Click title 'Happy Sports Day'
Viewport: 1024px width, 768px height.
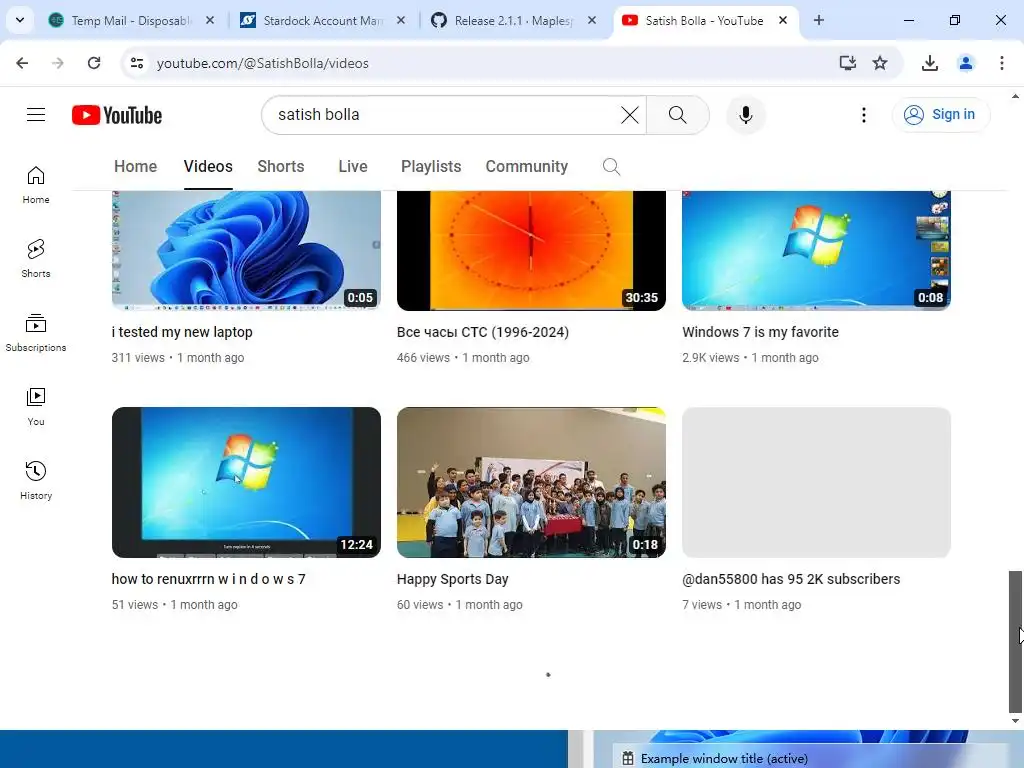click(453, 579)
